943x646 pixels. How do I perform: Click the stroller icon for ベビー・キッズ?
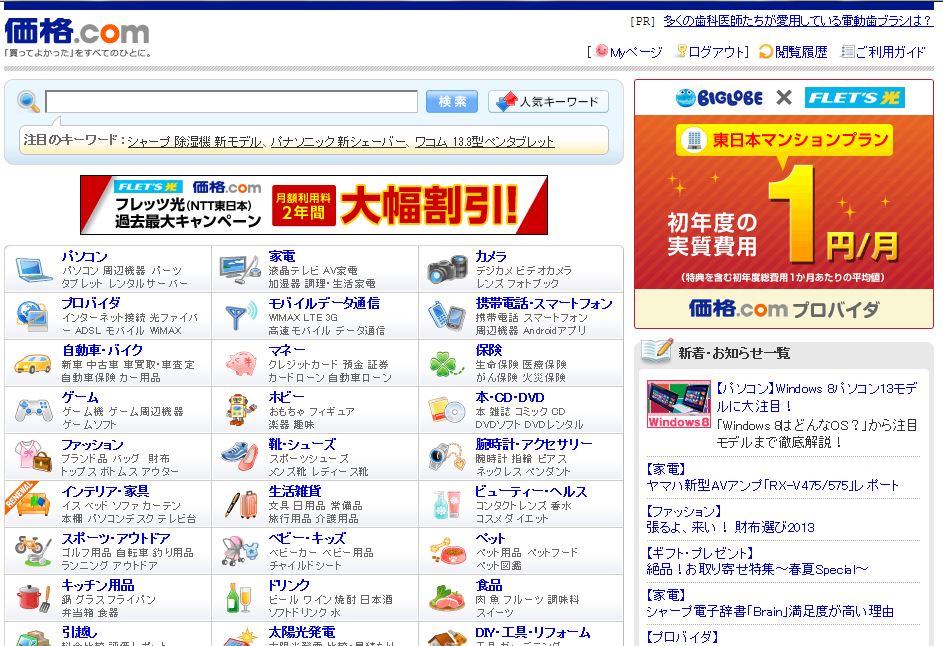(239, 550)
